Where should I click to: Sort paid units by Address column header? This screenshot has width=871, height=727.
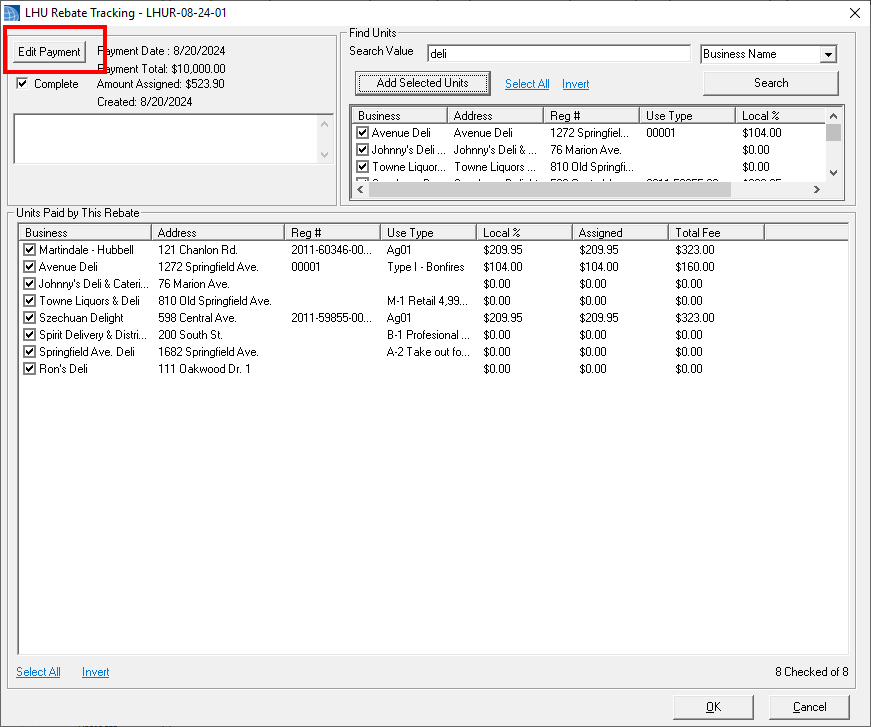coord(218,233)
